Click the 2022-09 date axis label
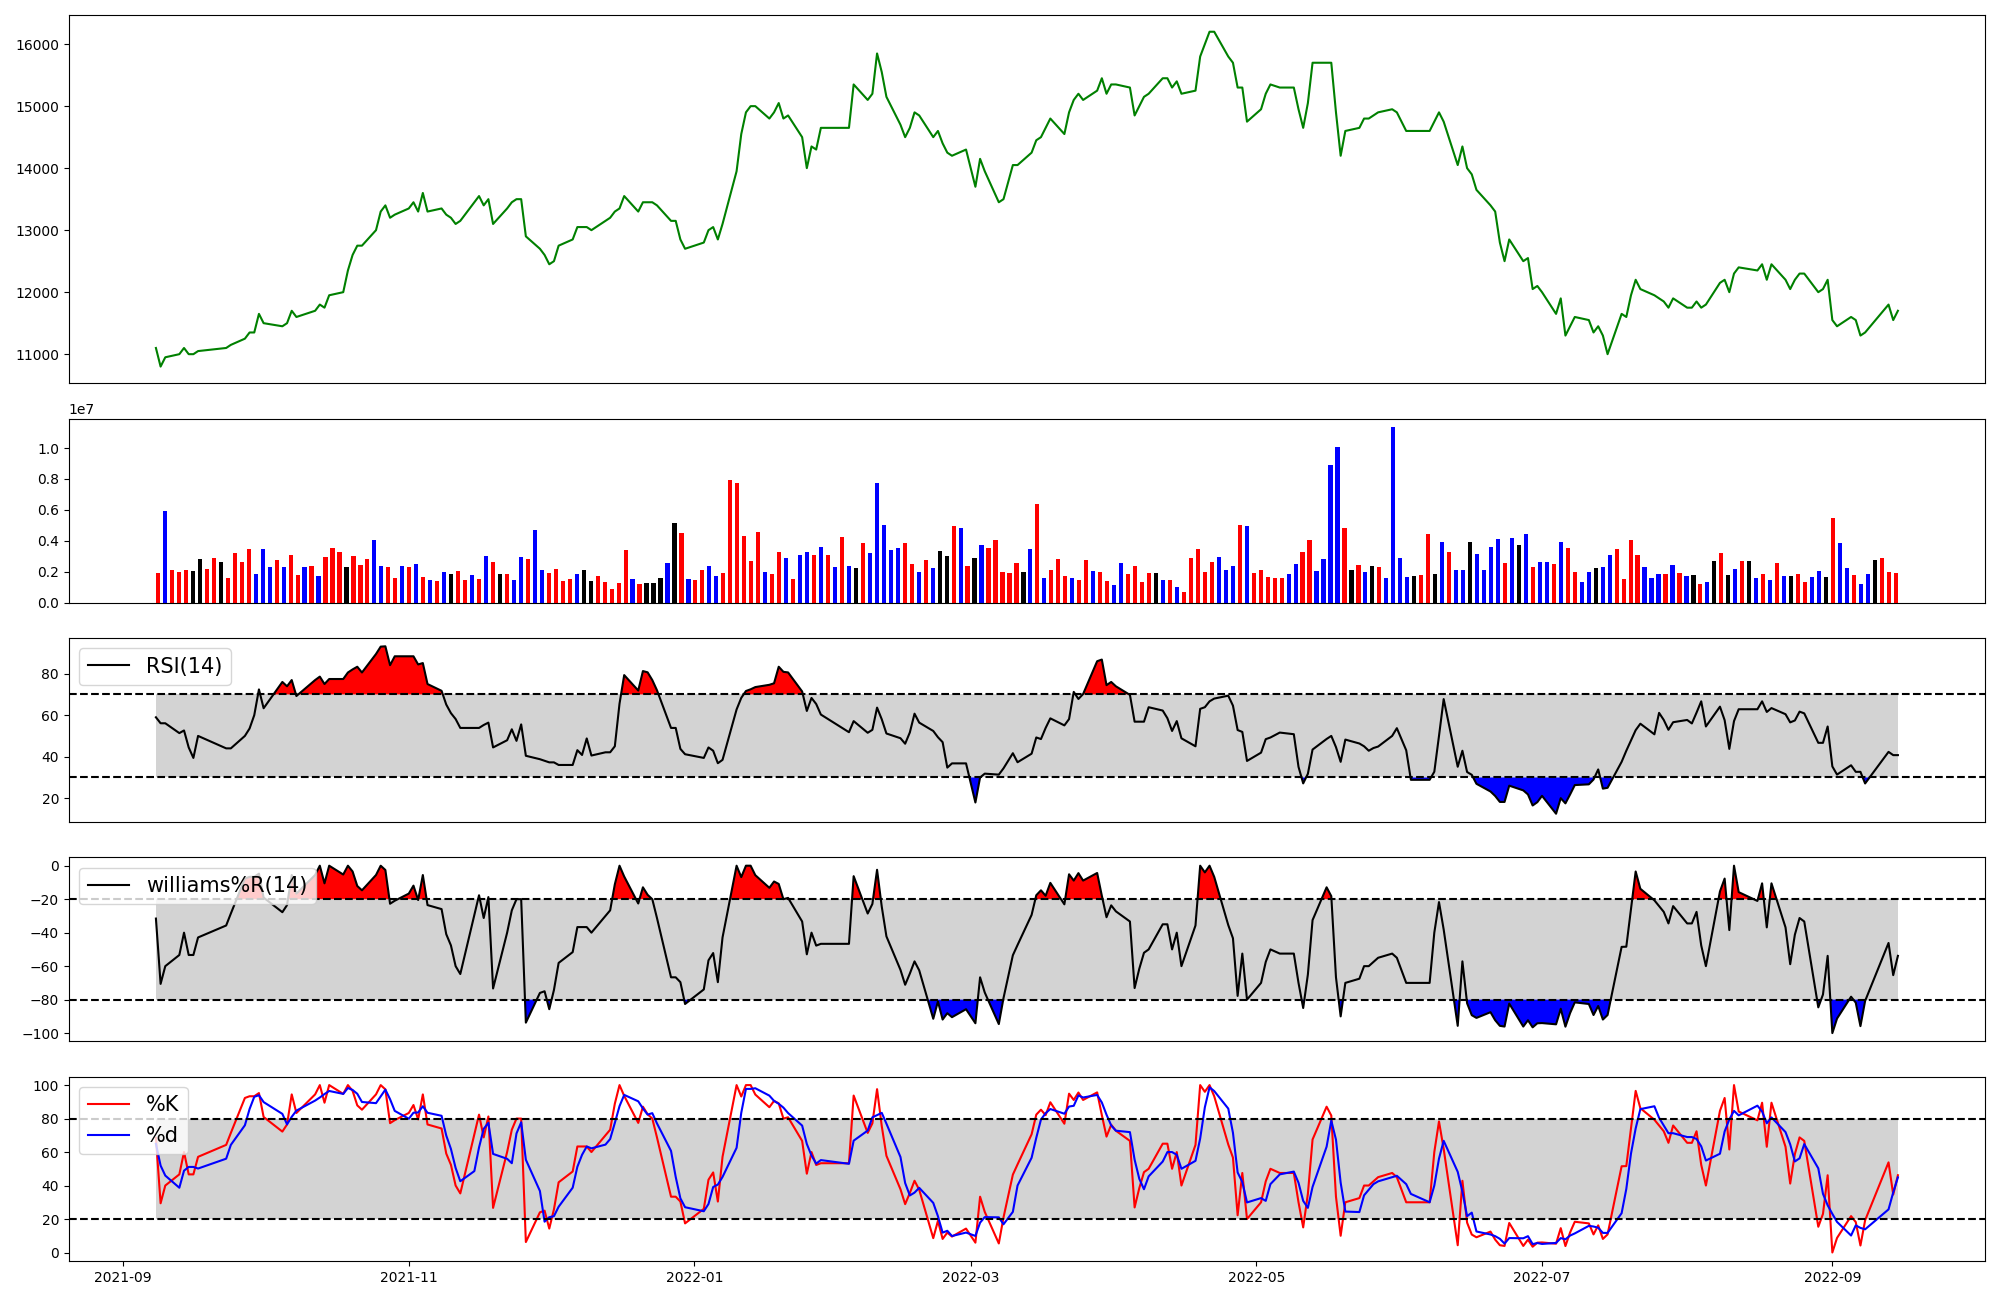Image resolution: width=2000 pixels, height=1300 pixels. click(1832, 1277)
